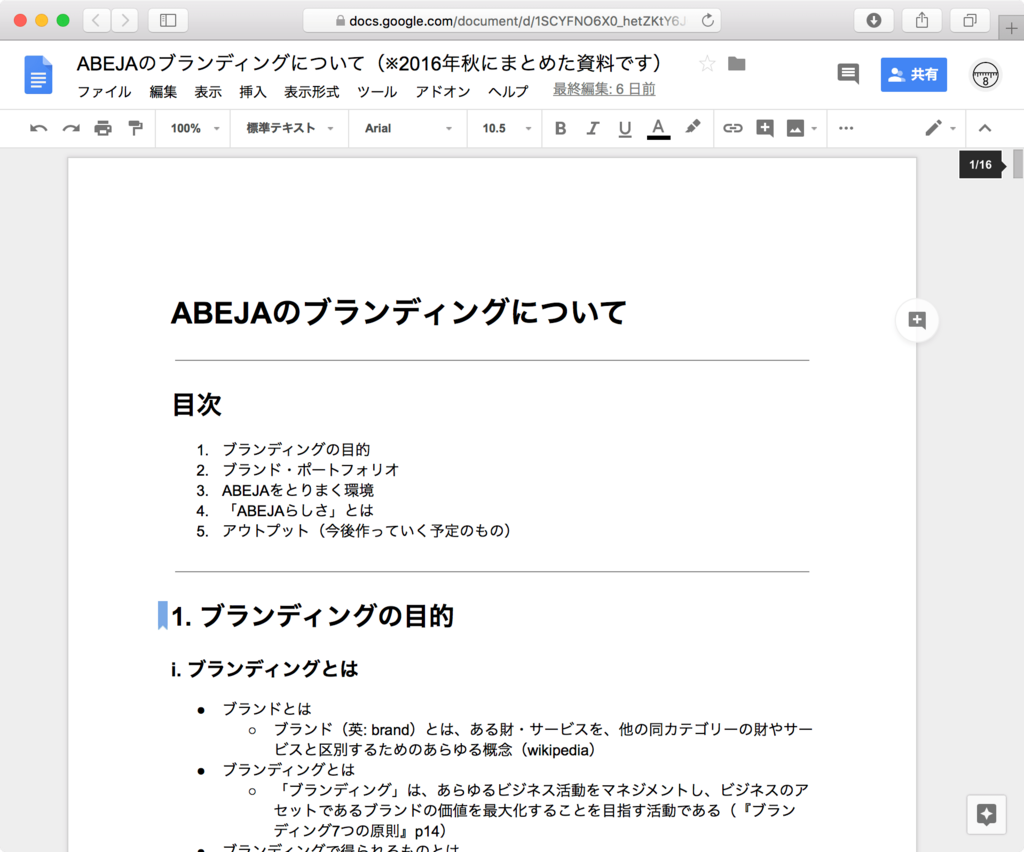Click TOC entry ブランド・ポートフォリオ
The height and width of the screenshot is (852, 1024).
[x=310, y=469]
